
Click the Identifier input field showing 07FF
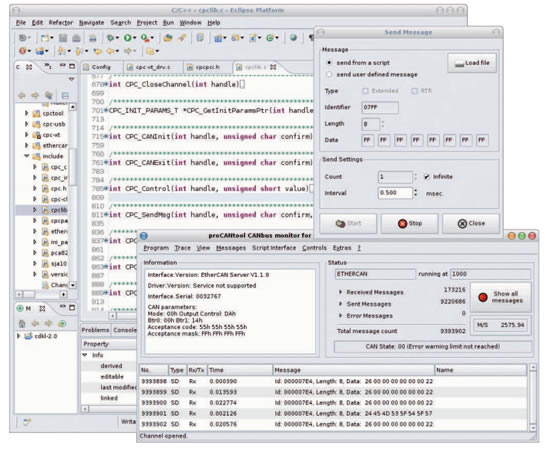pos(380,107)
